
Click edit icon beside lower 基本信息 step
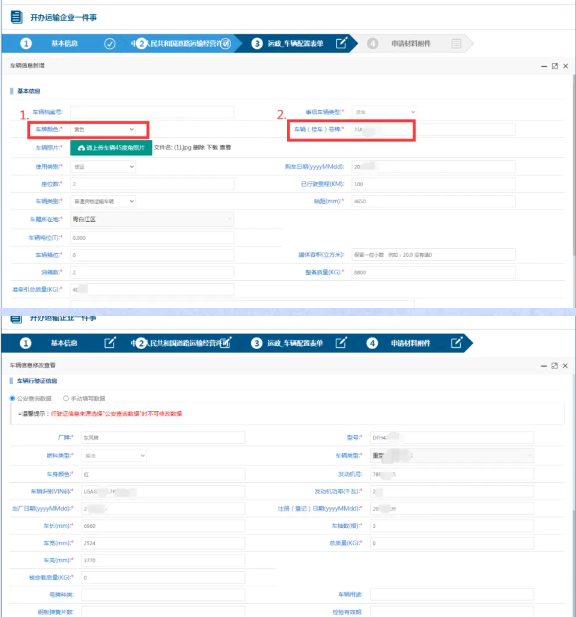tap(110, 343)
